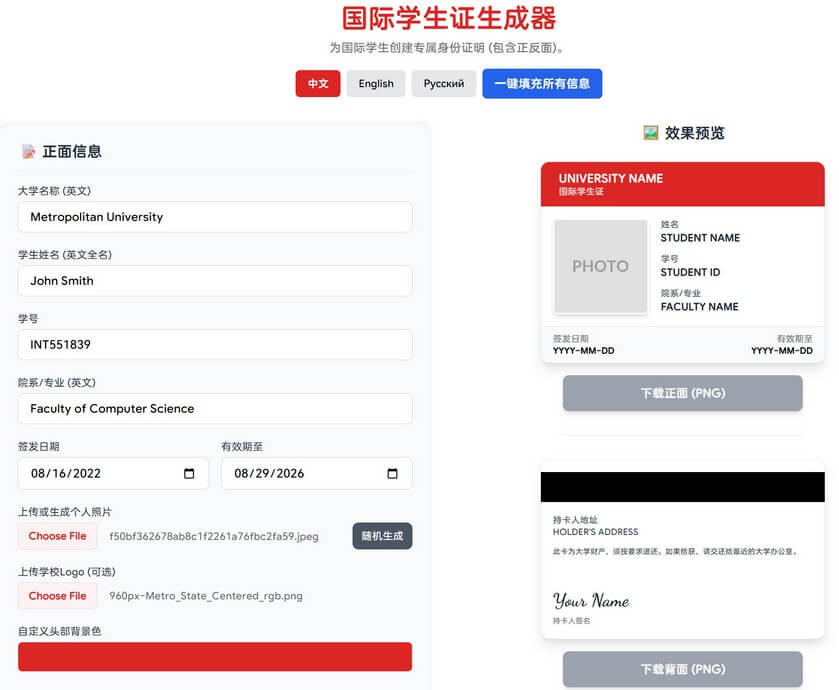839x690 pixels.
Task: Click the Faculty of Computer Science field
Action: click(215, 409)
